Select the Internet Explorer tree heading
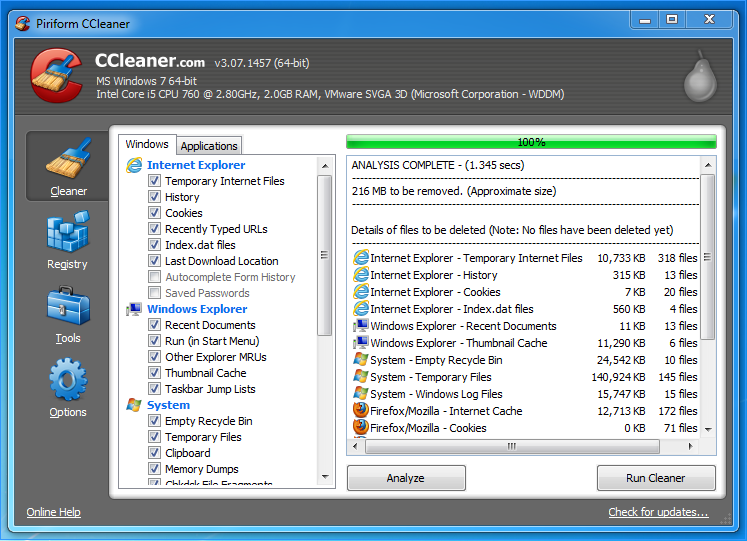 pos(196,165)
